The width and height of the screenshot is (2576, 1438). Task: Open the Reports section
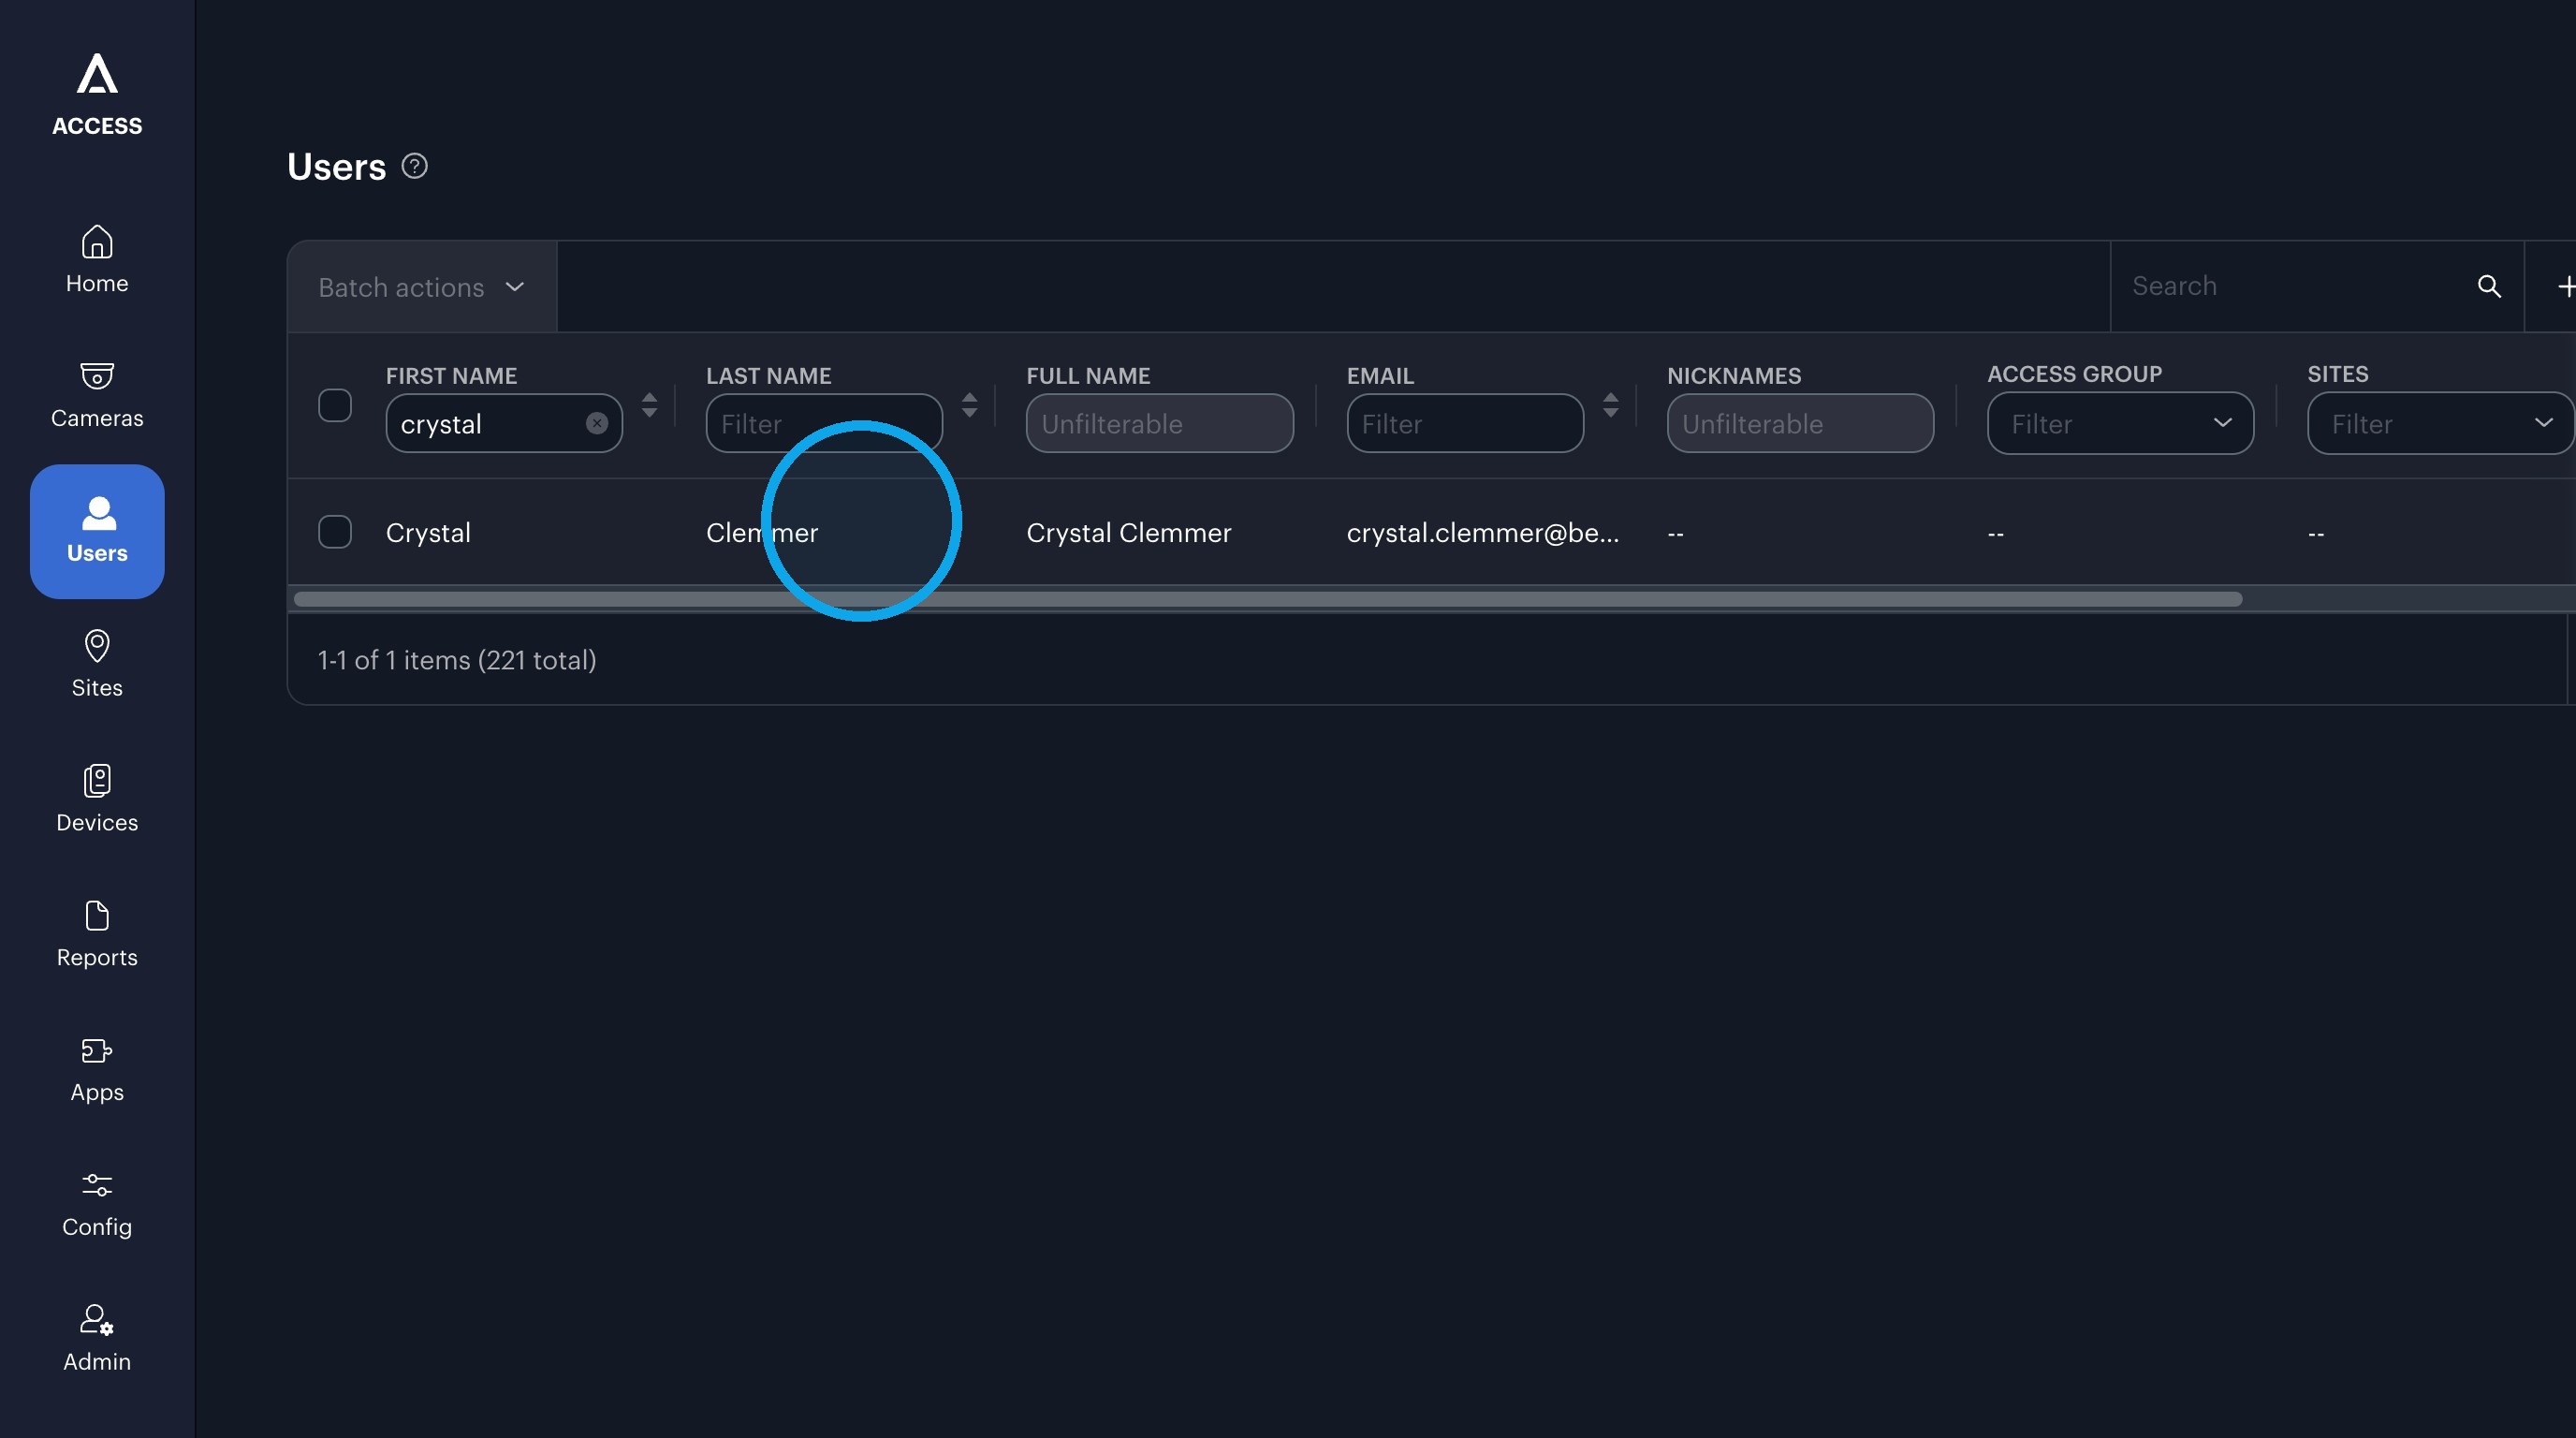click(x=97, y=934)
